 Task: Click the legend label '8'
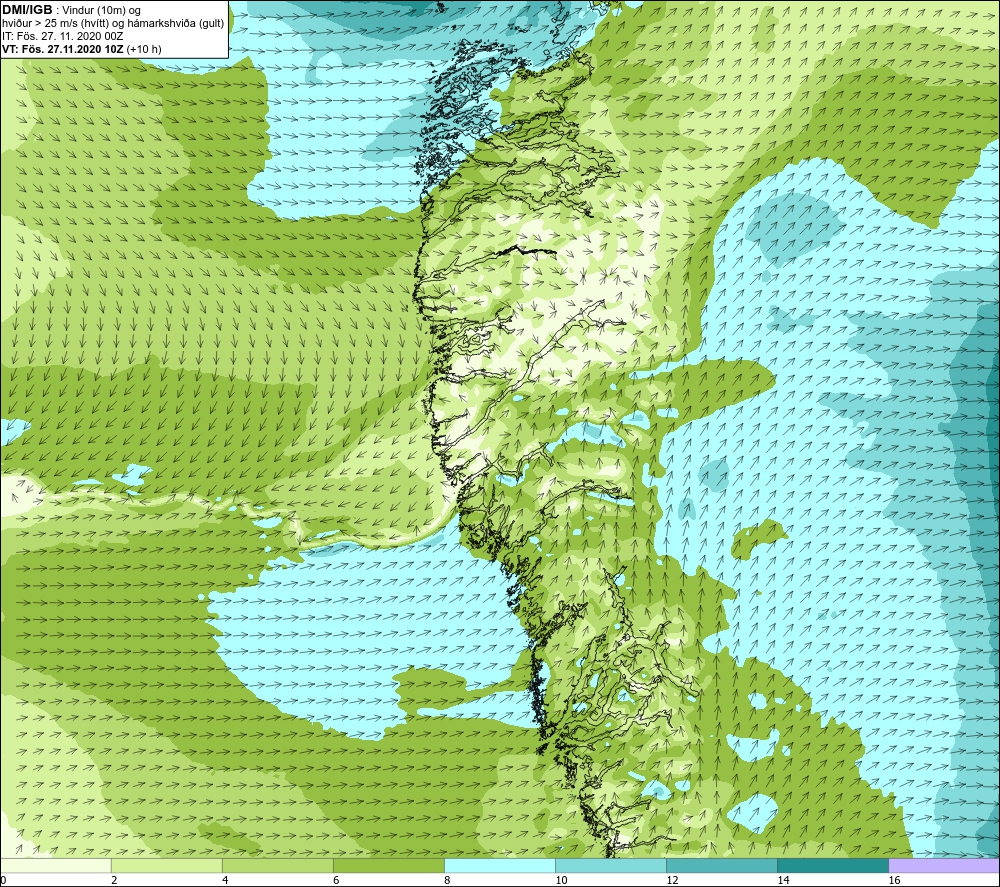[x=447, y=881]
